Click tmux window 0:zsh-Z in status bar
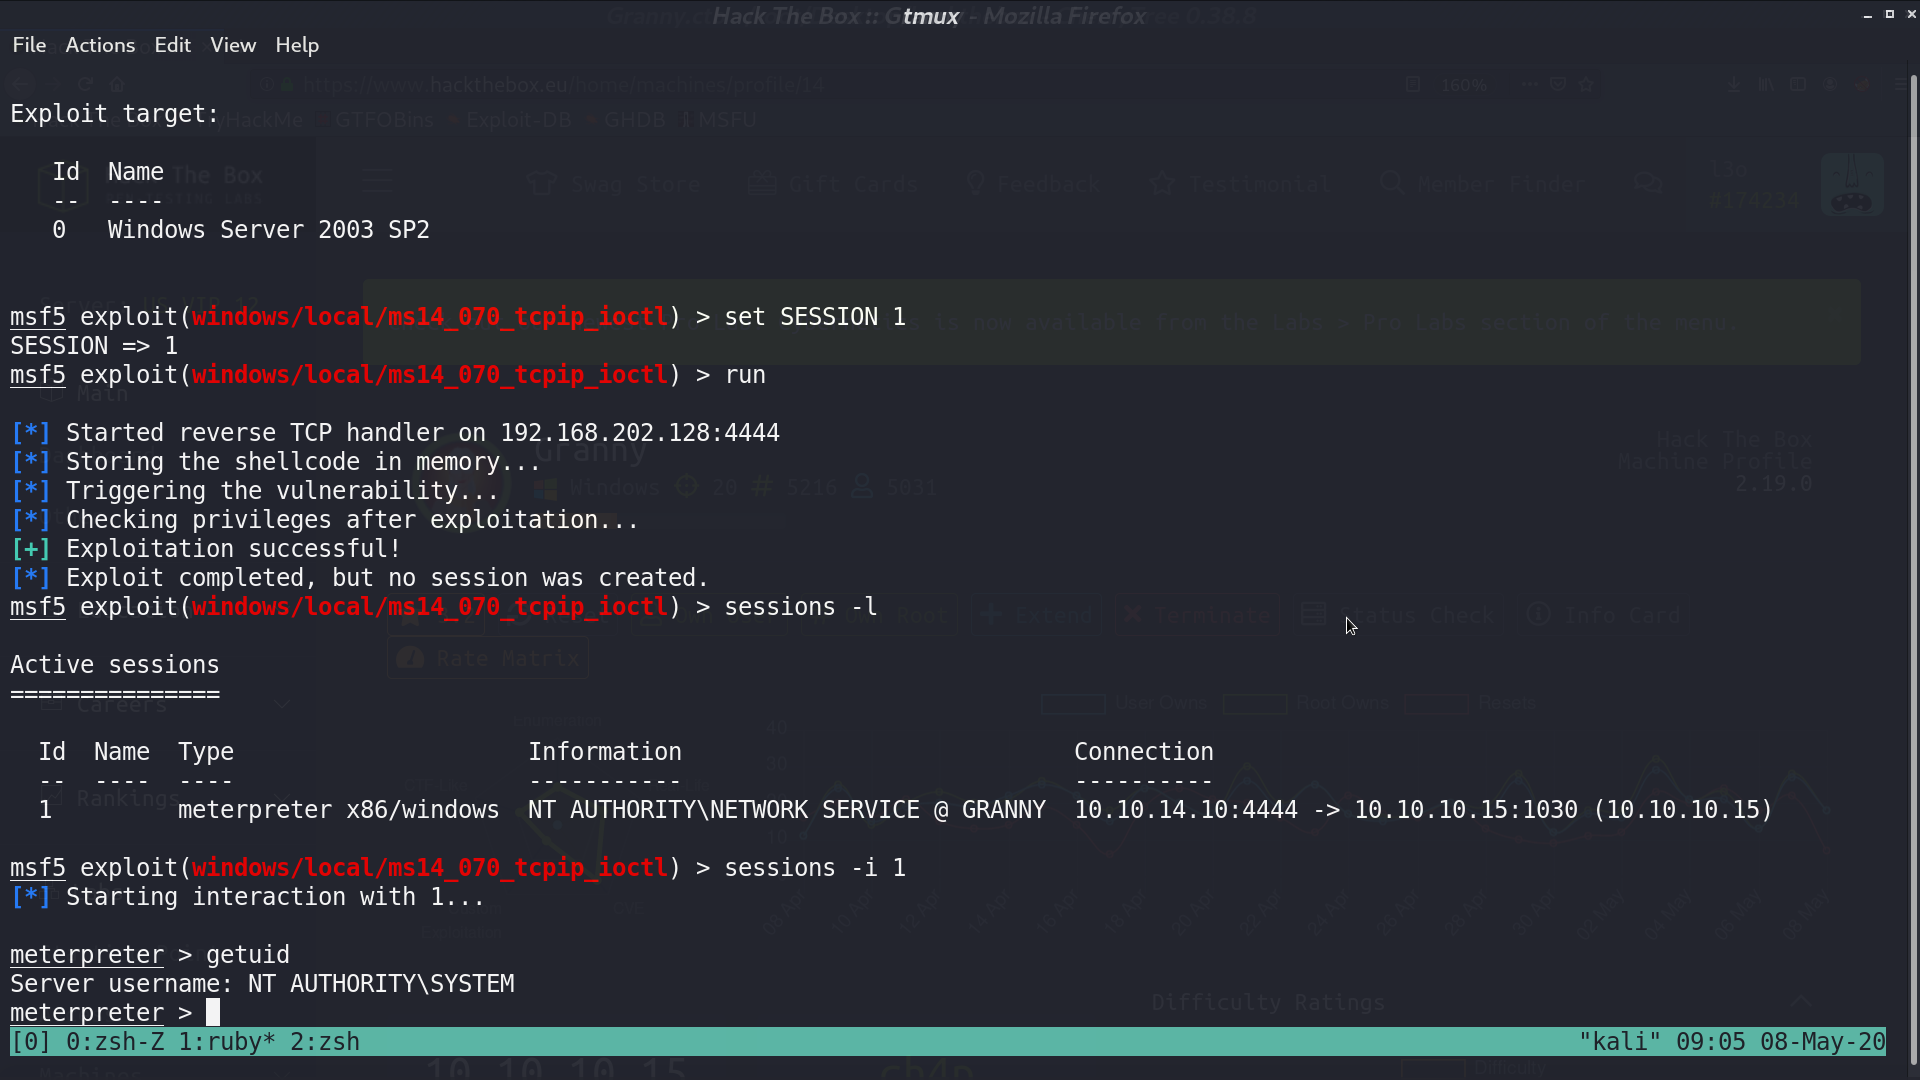Screen dimensions: 1920x1080 (x=115, y=1042)
